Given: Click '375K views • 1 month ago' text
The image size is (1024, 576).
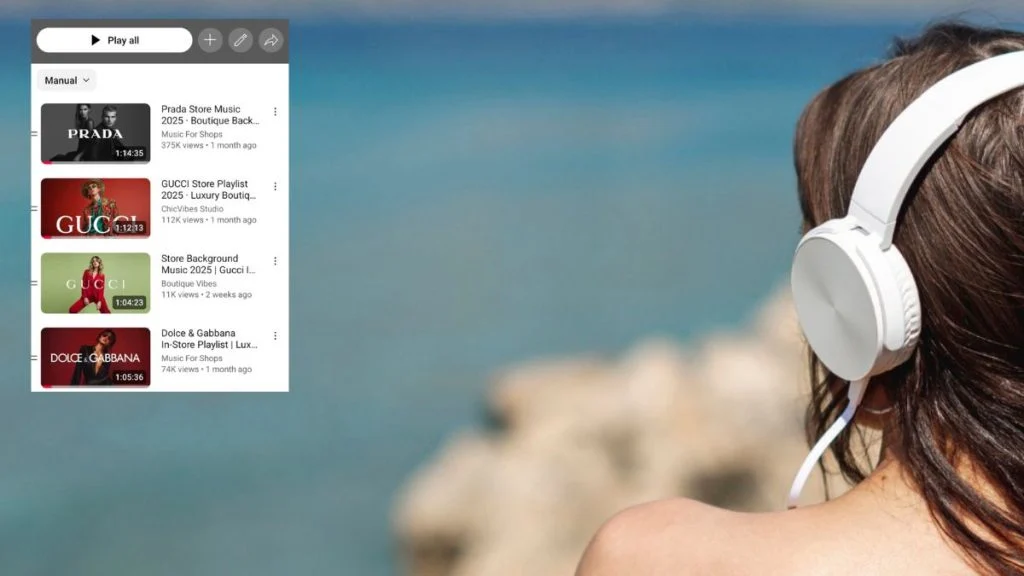Looking at the screenshot, I should [x=208, y=146].
